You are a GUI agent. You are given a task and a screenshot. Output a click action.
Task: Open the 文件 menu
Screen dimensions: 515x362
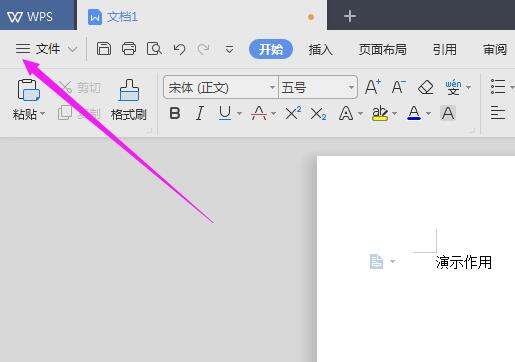pos(47,49)
